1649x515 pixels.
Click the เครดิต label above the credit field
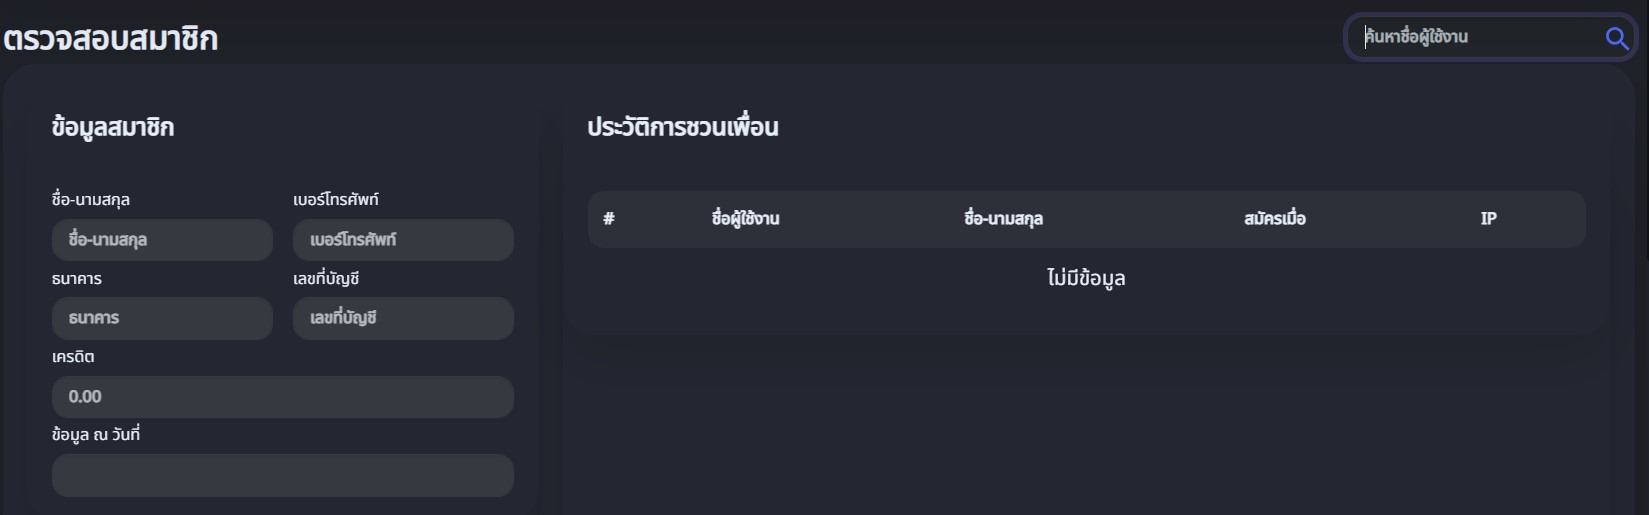click(x=73, y=357)
